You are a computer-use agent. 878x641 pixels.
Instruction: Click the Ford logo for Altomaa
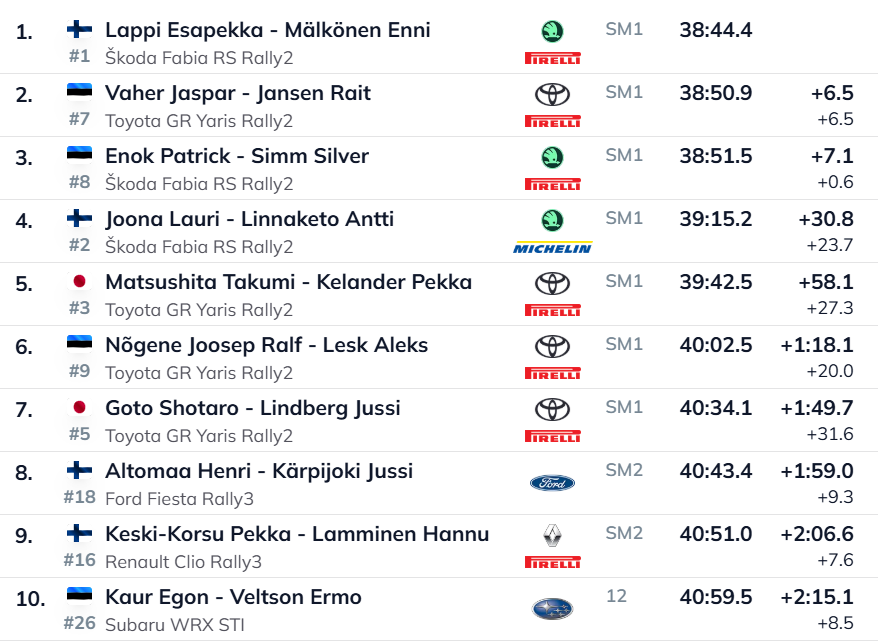pos(552,483)
